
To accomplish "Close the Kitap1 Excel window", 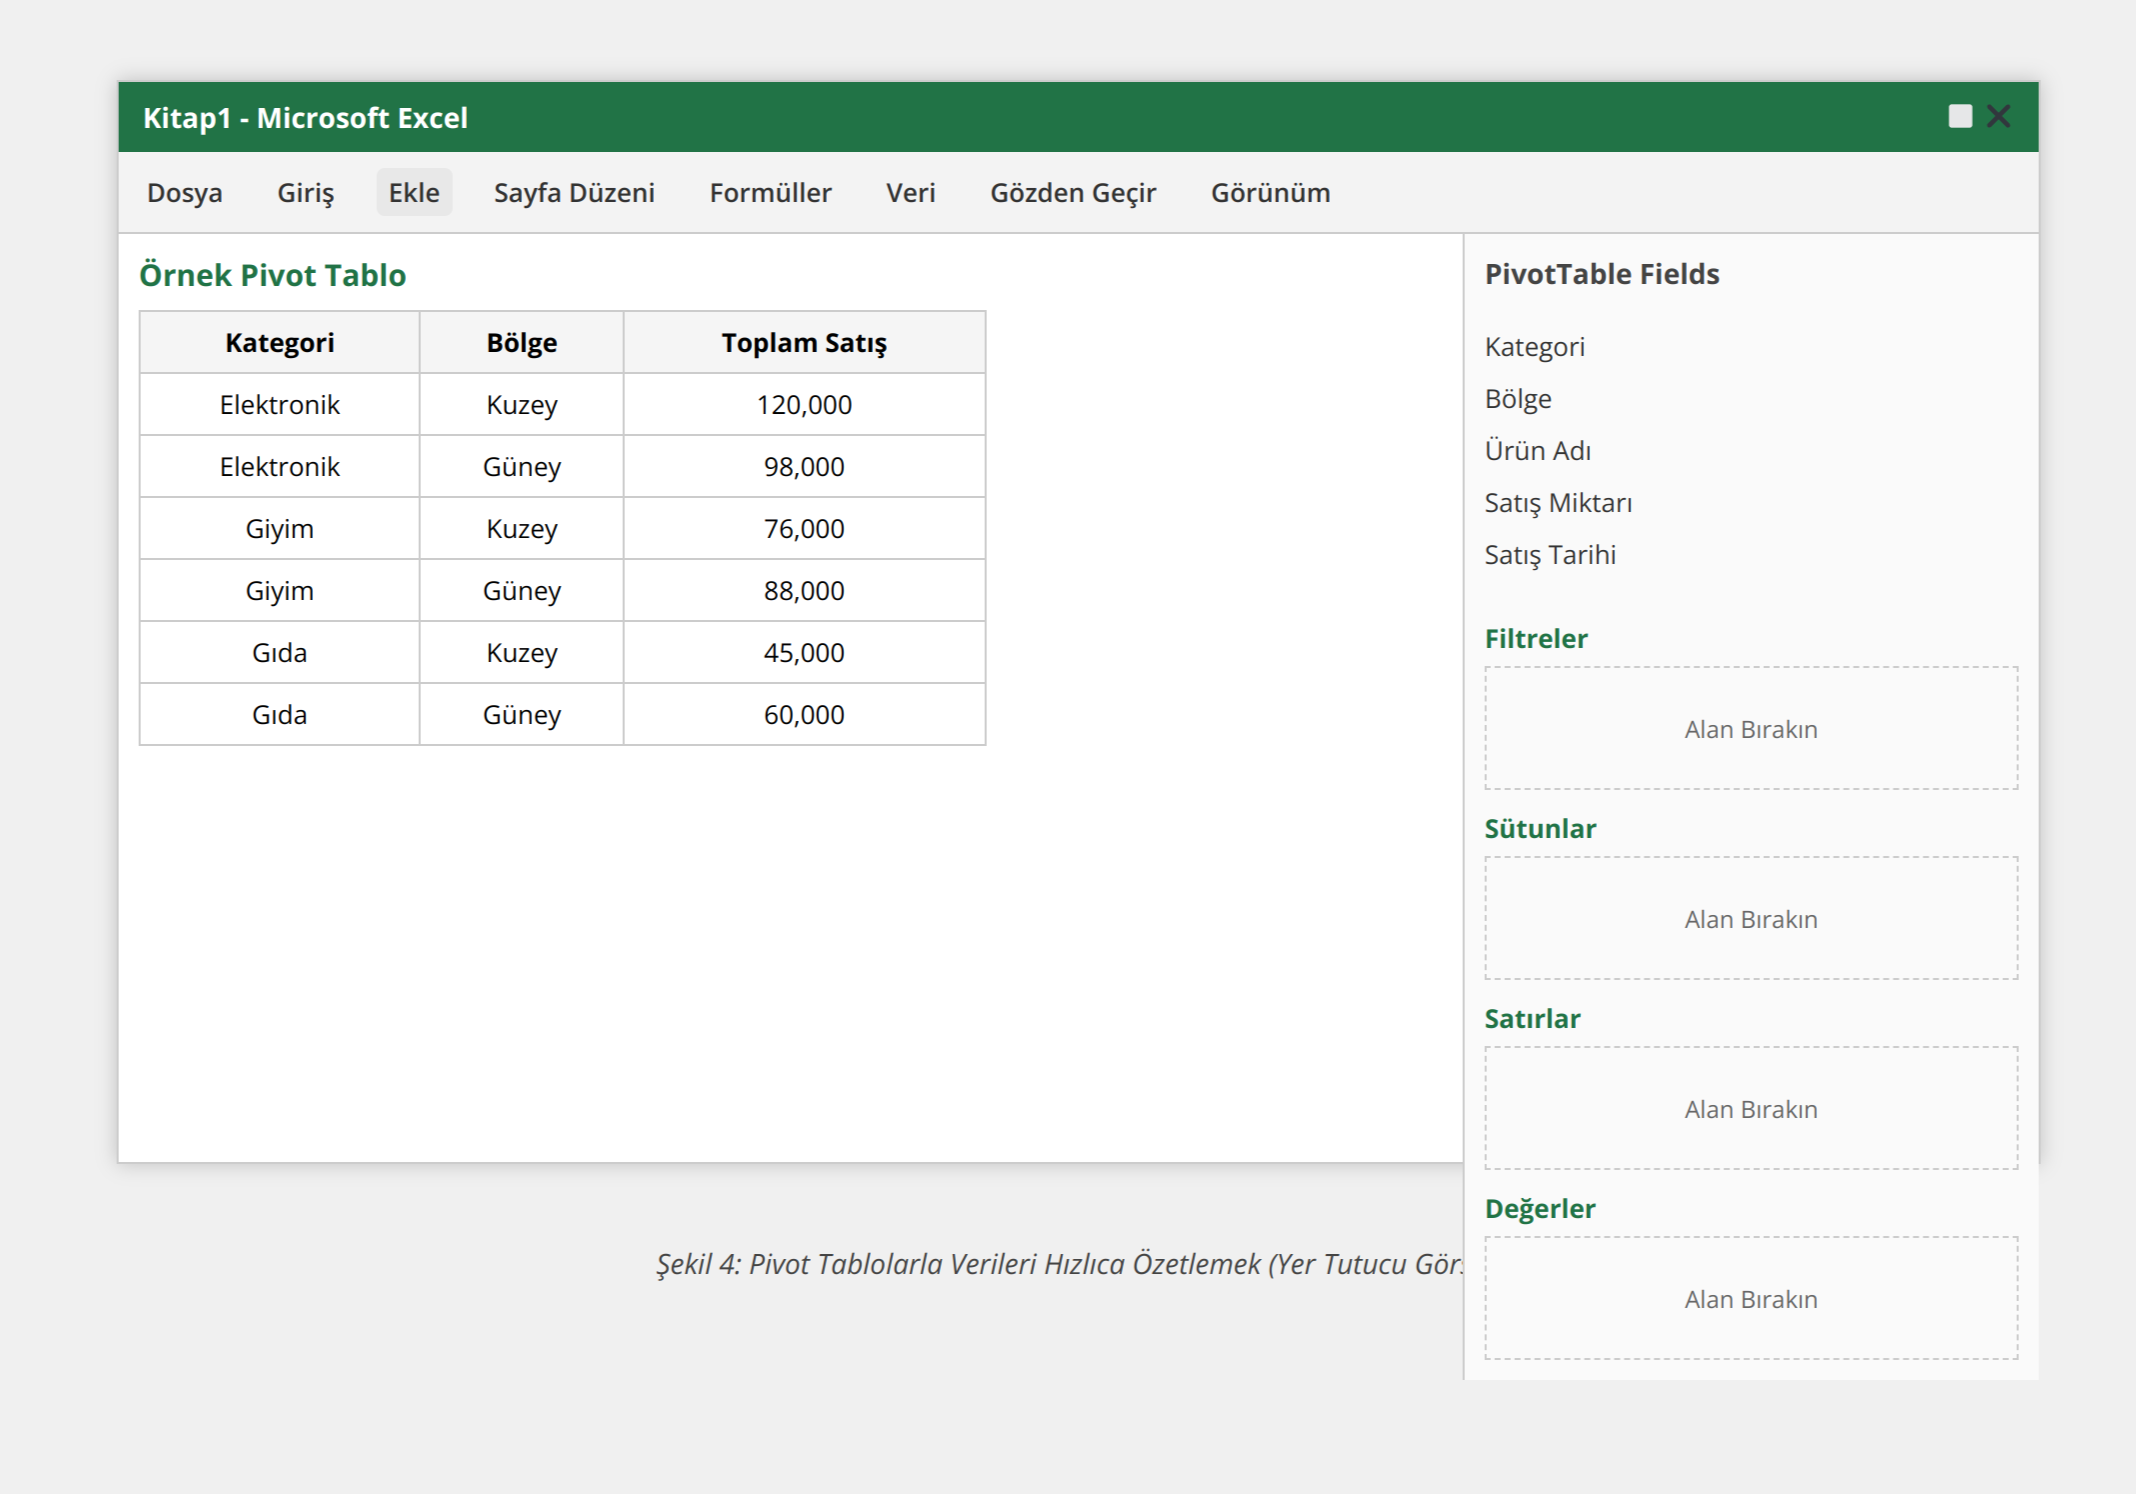I will pos(1999,117).
